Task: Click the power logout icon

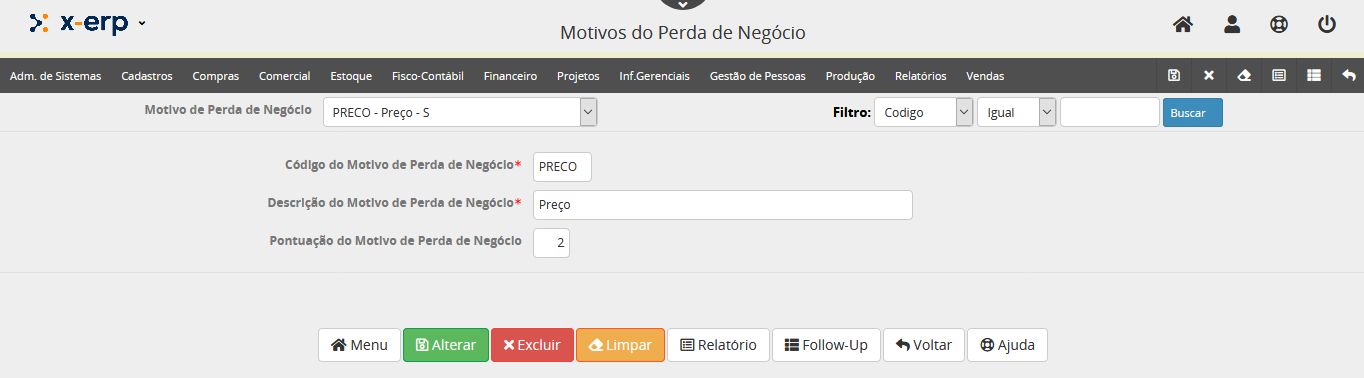Action: click(x=1327, y=25)
